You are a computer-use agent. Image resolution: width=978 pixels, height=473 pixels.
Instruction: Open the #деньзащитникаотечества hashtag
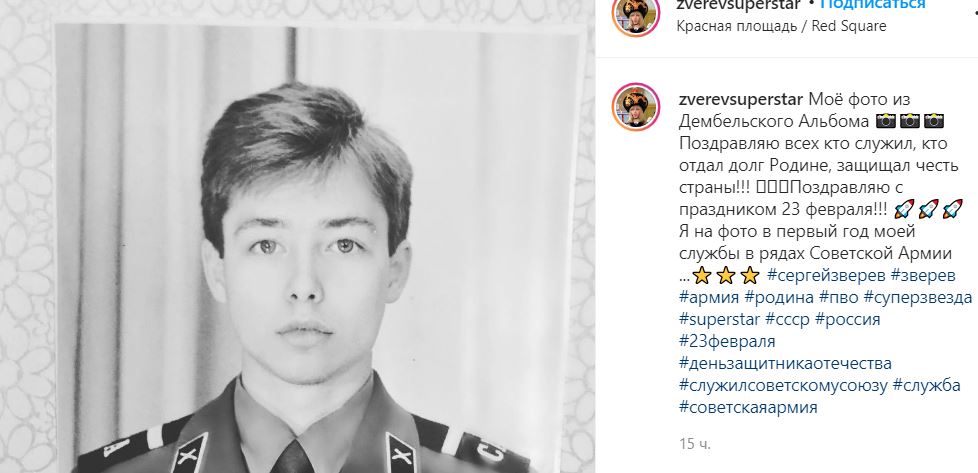785,363
